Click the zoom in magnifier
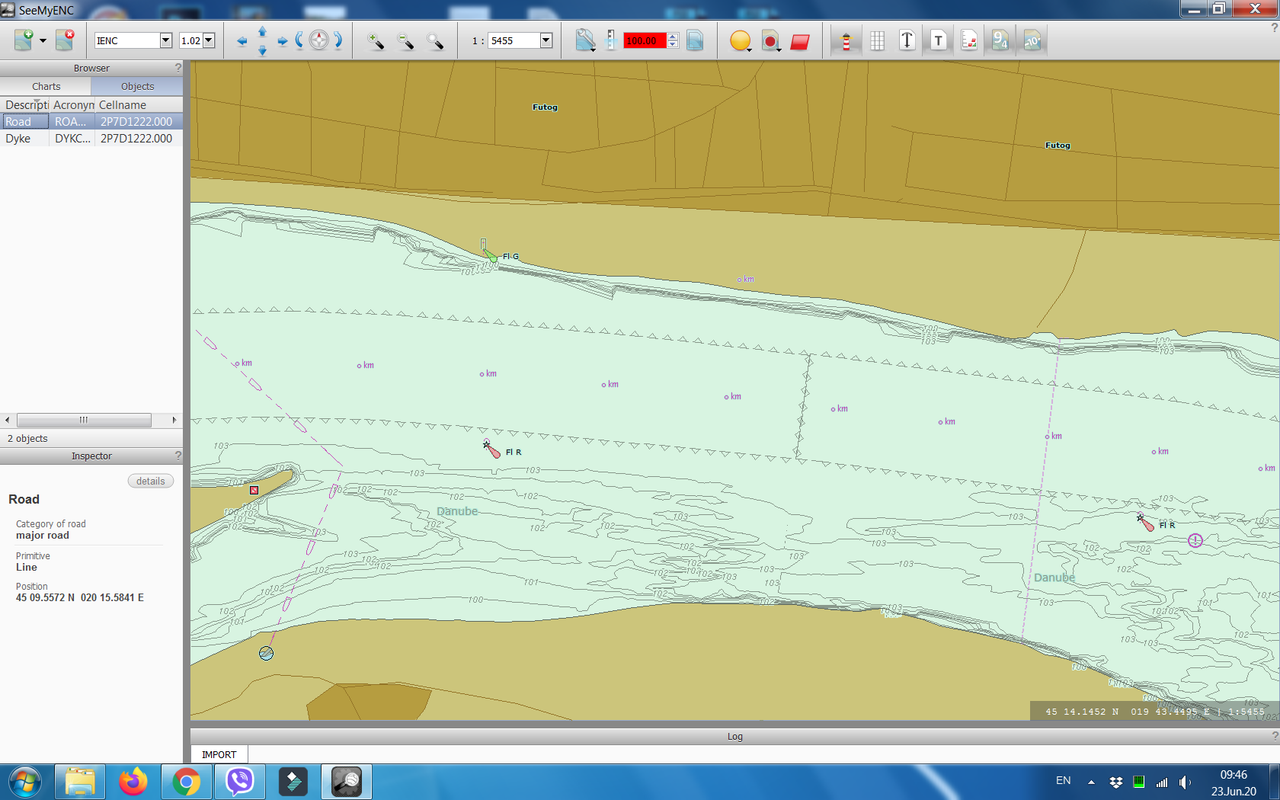The image size is (1280, 800). [376, 41]
